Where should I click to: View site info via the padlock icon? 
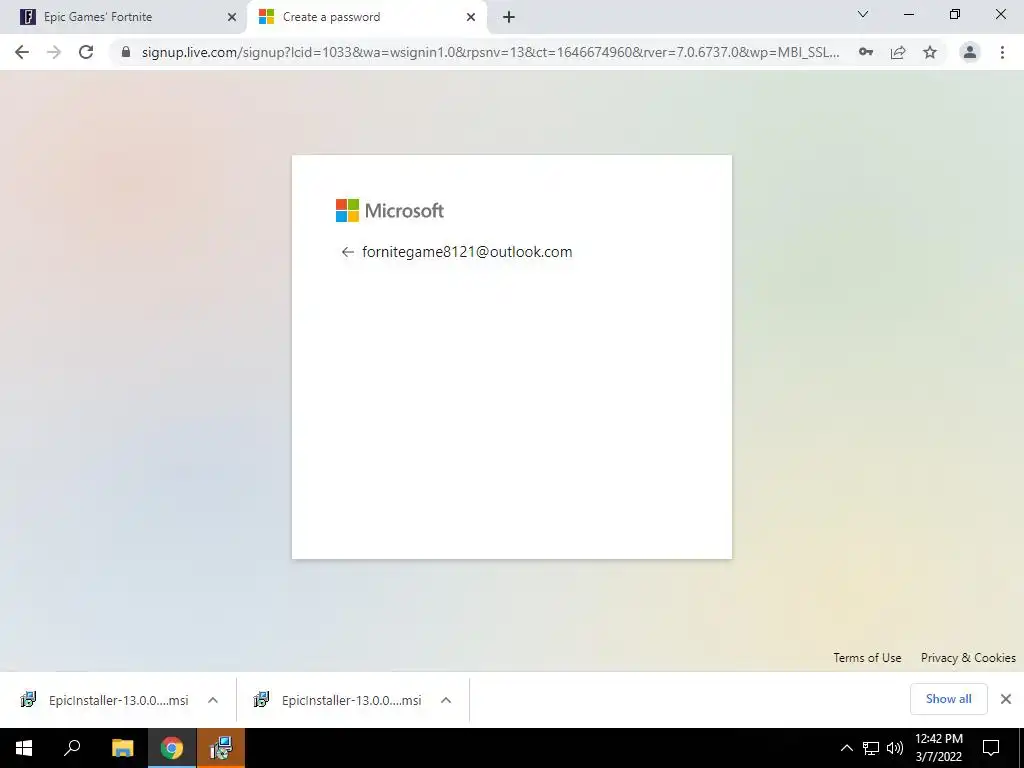pos(126,52)
